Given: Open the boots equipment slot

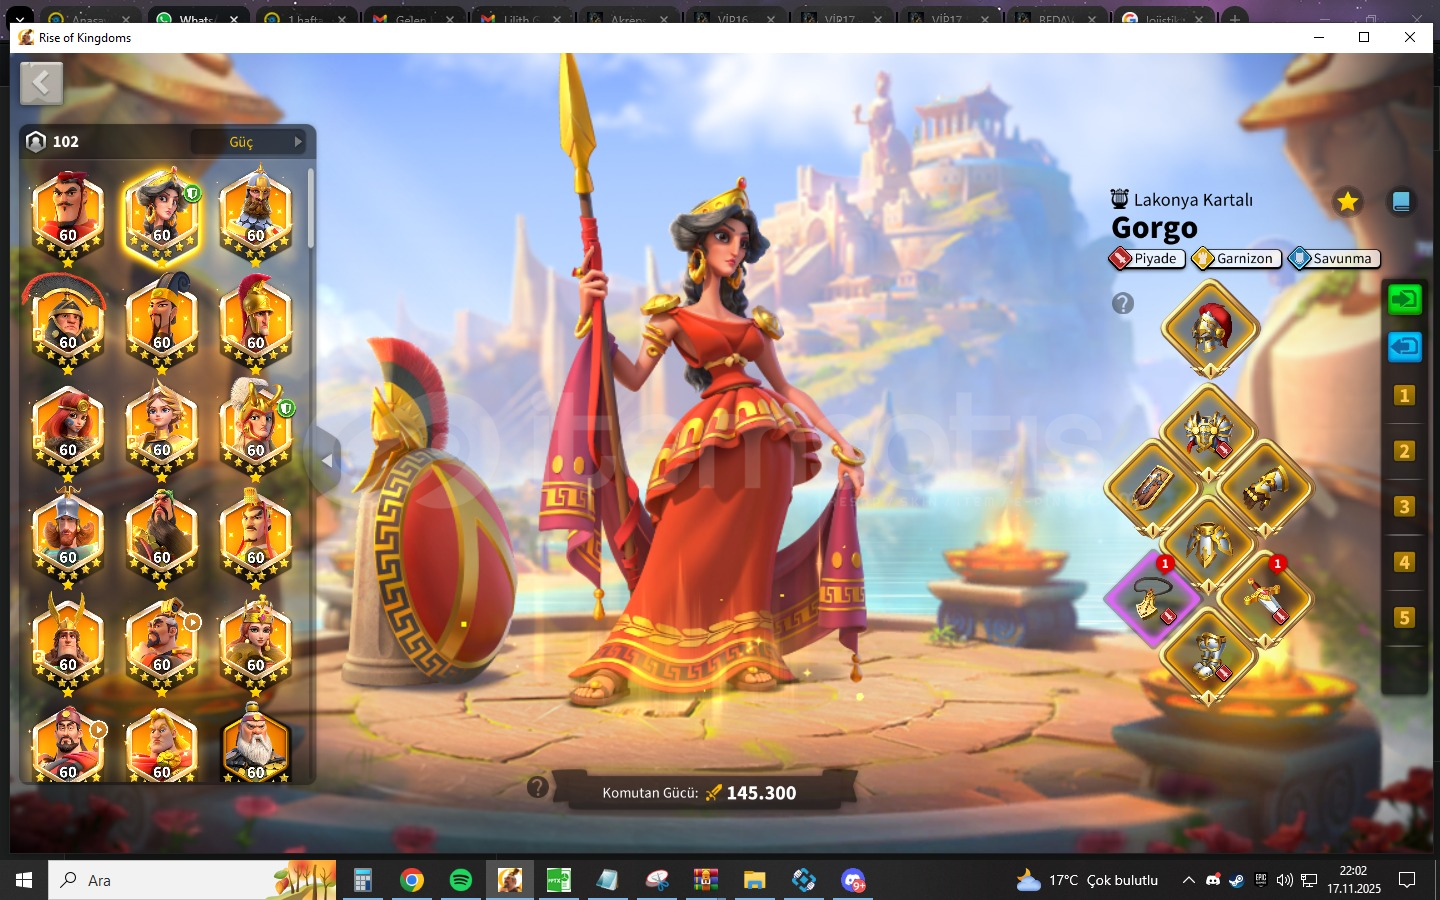Looking at the screenshot, I should [x=1209, y=655].
